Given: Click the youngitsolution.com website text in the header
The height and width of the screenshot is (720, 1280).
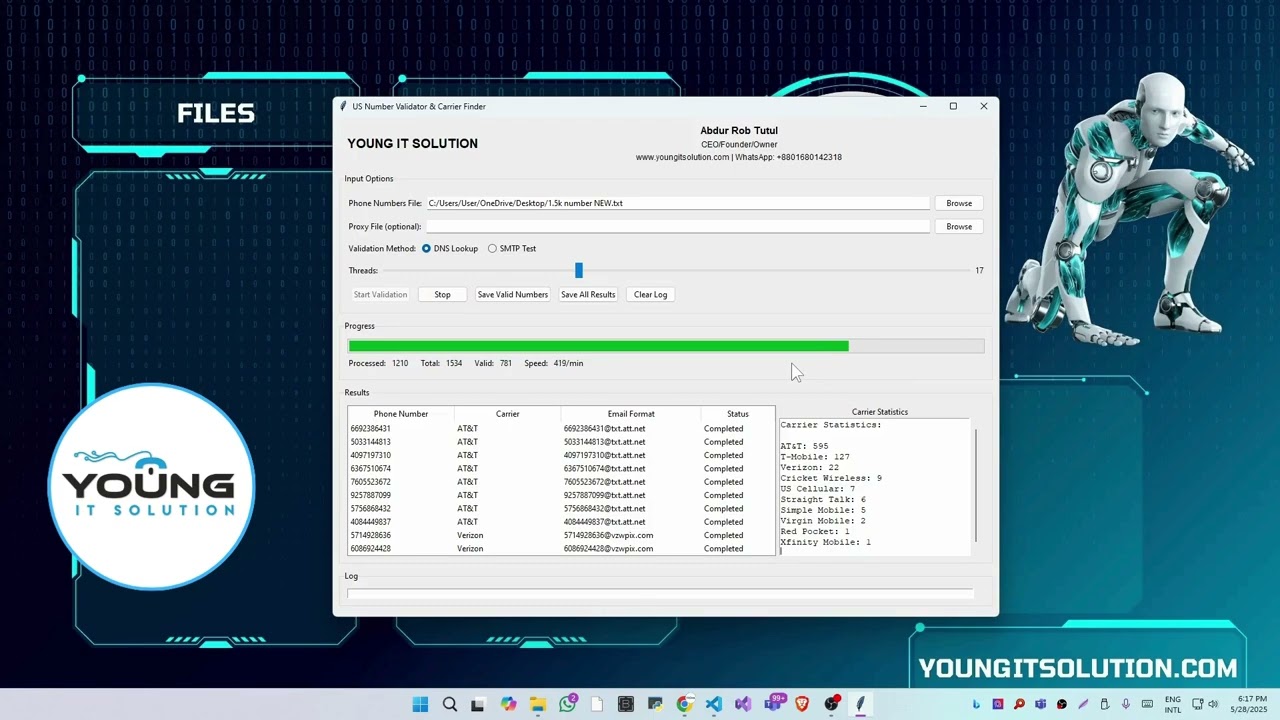Looking at the screenshot, I should click(x=682, y=157).
